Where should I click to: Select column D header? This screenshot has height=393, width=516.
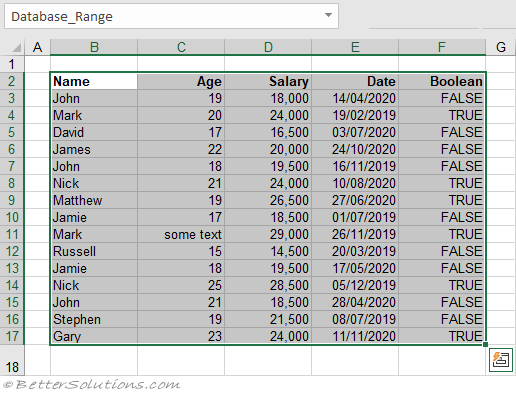(x=268, y=47)
